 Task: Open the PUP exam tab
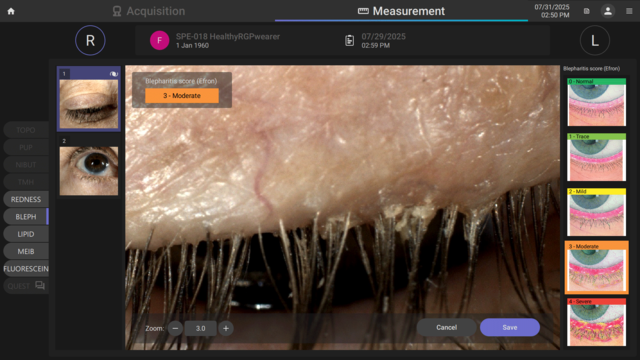click(26, 147)
